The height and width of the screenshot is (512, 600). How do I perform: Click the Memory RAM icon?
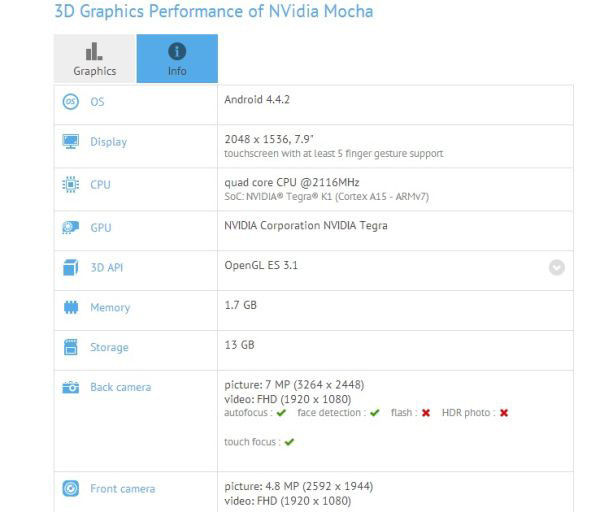coord(71,307)
